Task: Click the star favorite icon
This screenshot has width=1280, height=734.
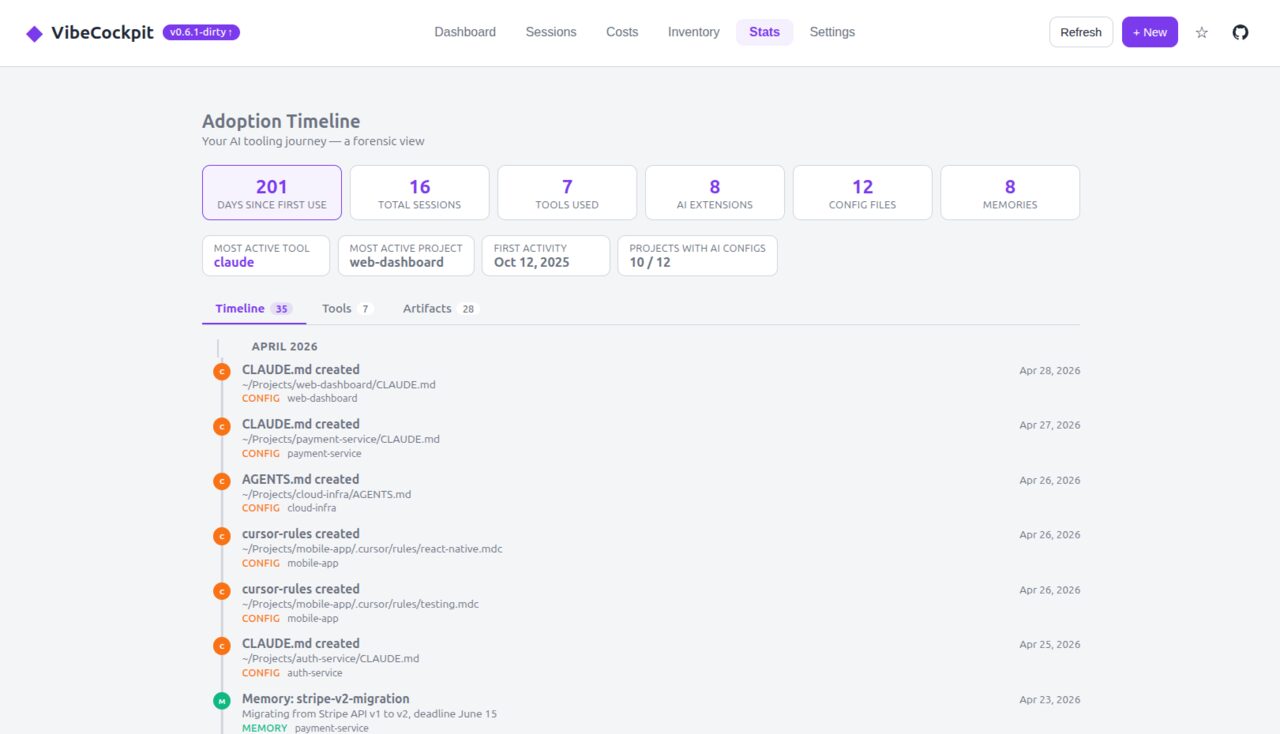Action: point(1201,32)
